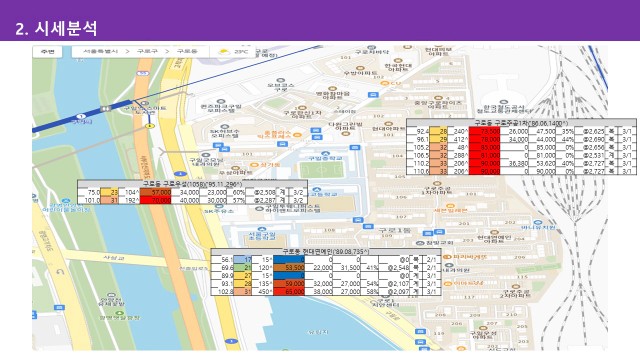The image size is (640, 360).
Task: Click the @2,107 unit price cell
Action: 395,284
